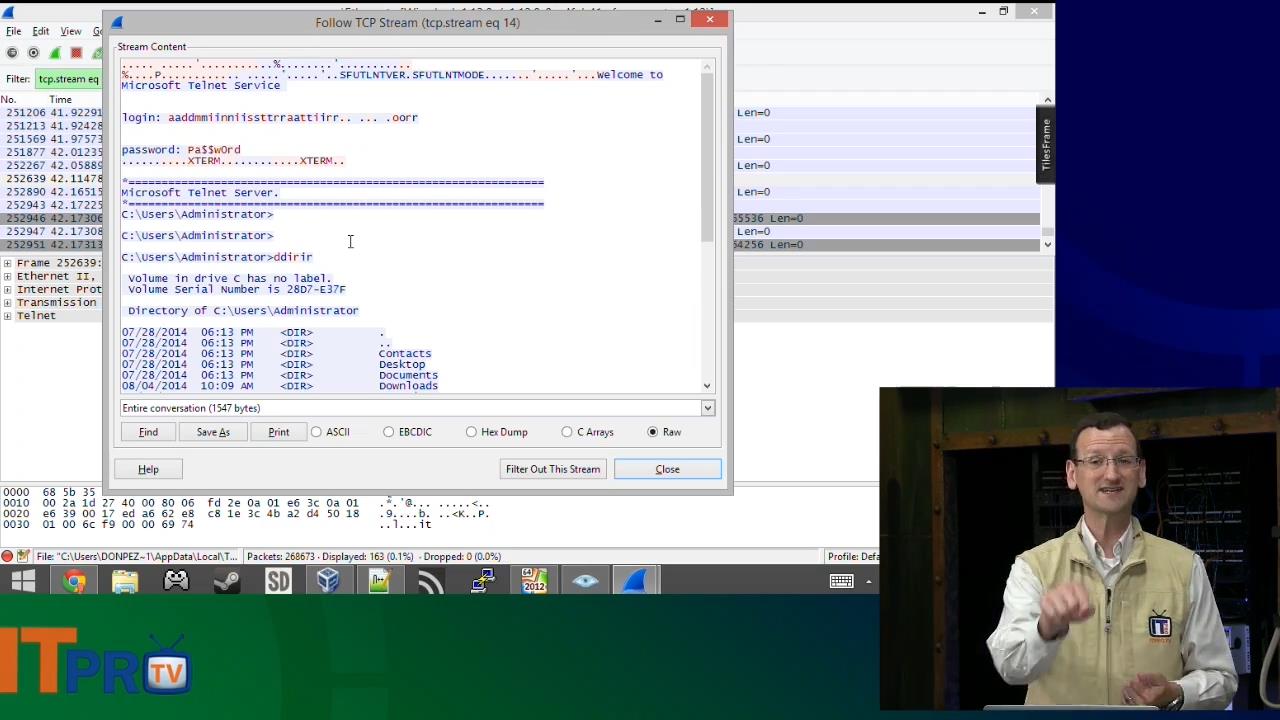Click stream content scroll down arrow
Viewport: 1280px width, 720px height.
pos(707,386)
